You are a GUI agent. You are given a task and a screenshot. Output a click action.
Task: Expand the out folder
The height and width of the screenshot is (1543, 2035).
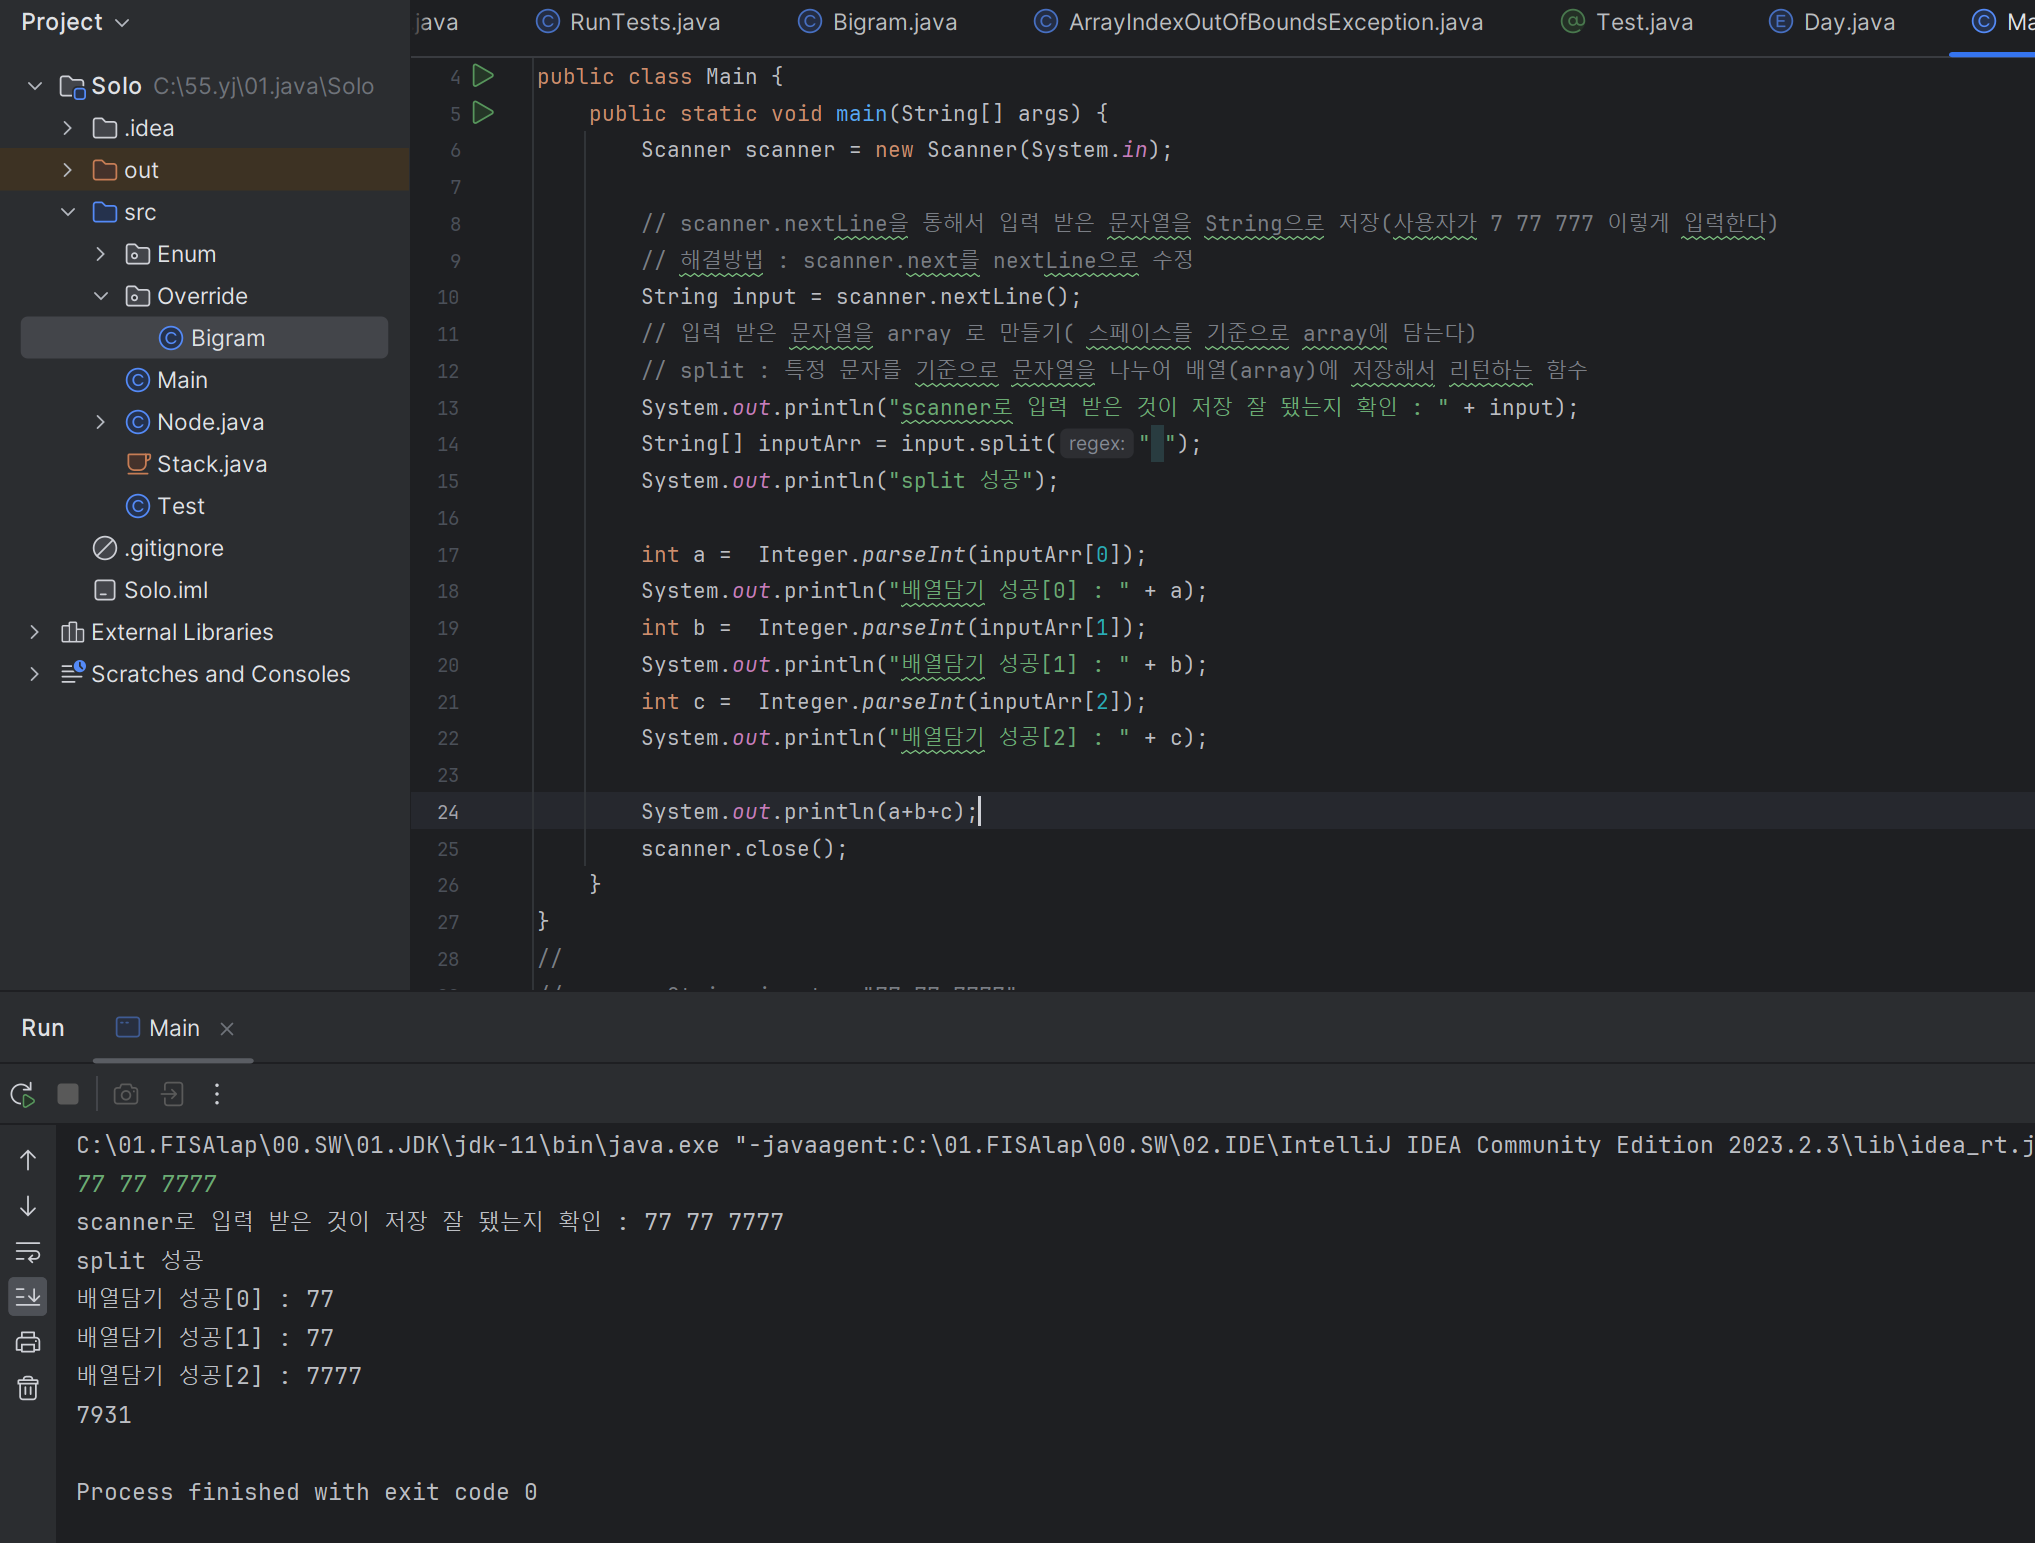tap(67, 170)
